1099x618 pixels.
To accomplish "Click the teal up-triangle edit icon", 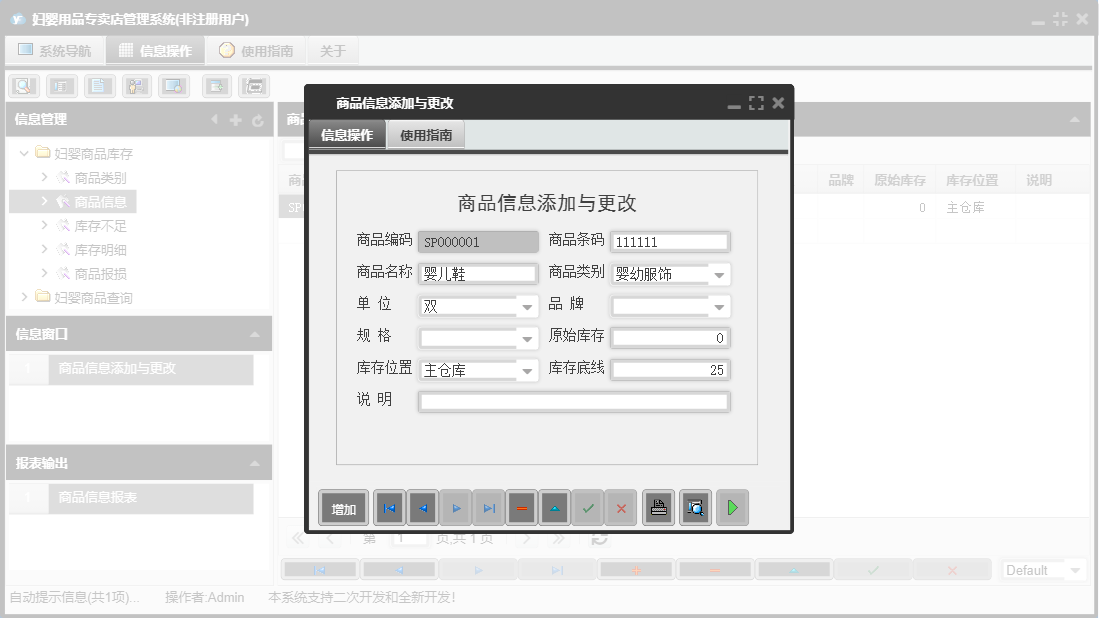I will click(555, 509).
